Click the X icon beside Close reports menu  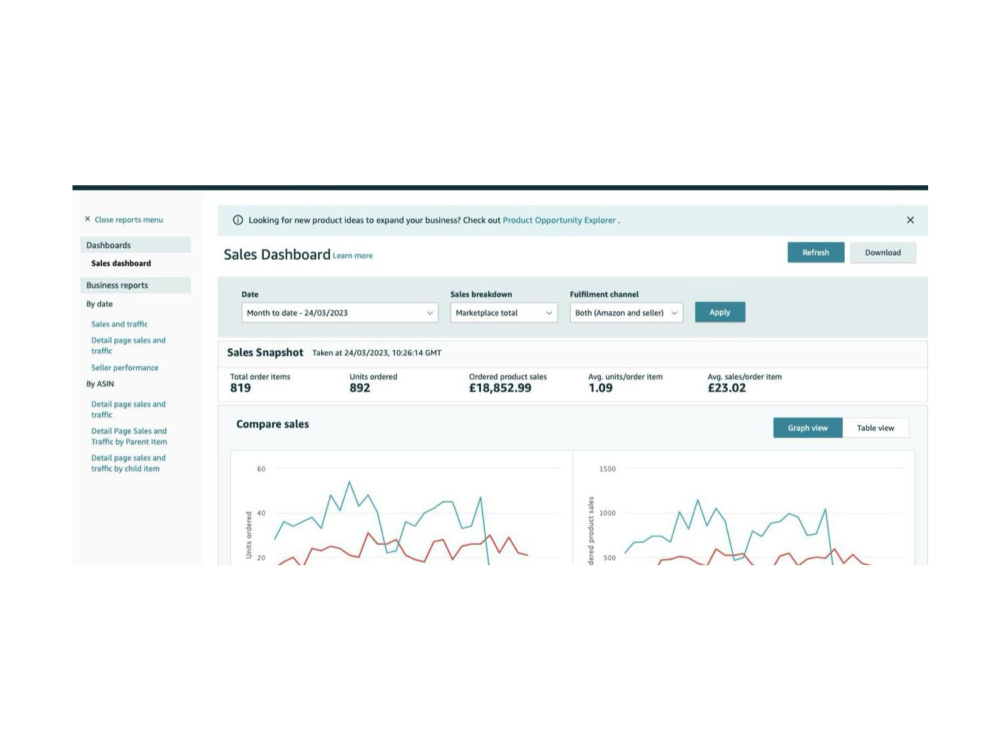click(x=87, y=219)
